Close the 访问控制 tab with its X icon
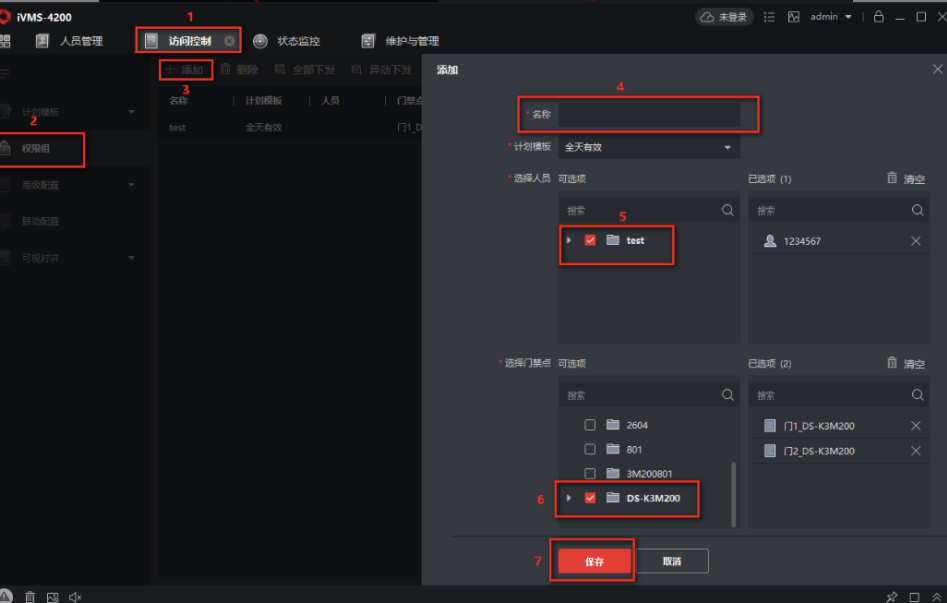 (229, 41)
